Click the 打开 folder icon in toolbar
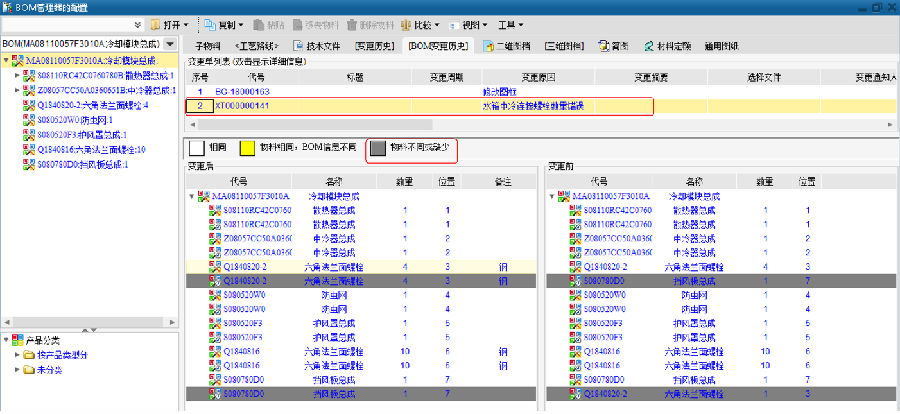The width and height of the screenshot is (900, 414). point(156,24)
